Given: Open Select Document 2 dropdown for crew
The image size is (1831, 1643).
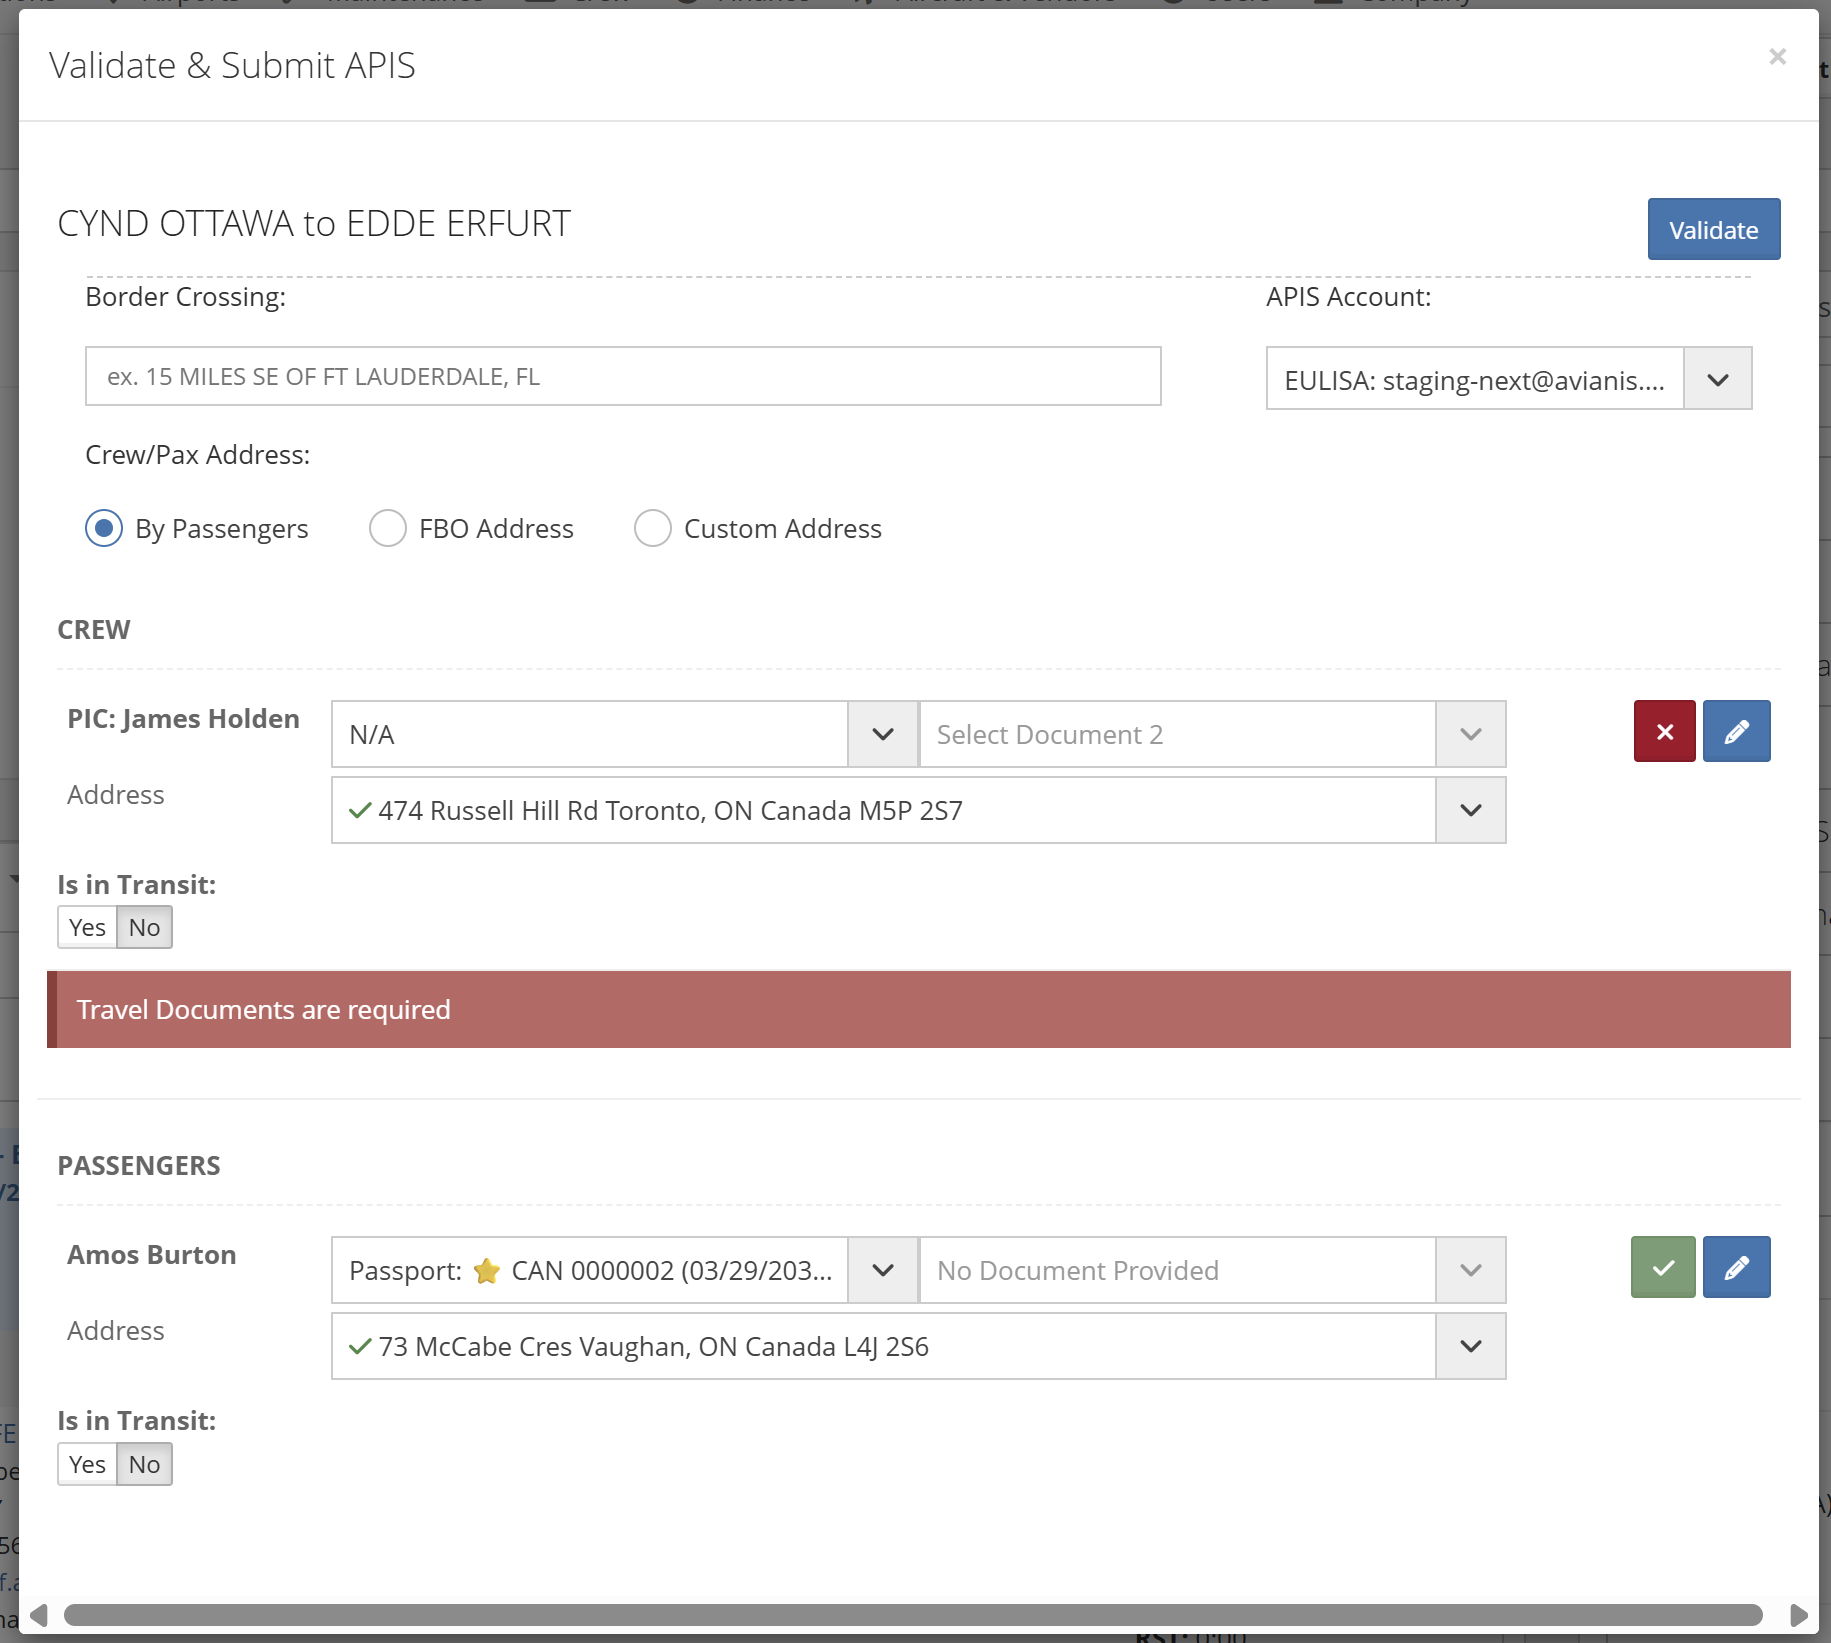Looking at the screenshot, I should (x=1470, y=735).
